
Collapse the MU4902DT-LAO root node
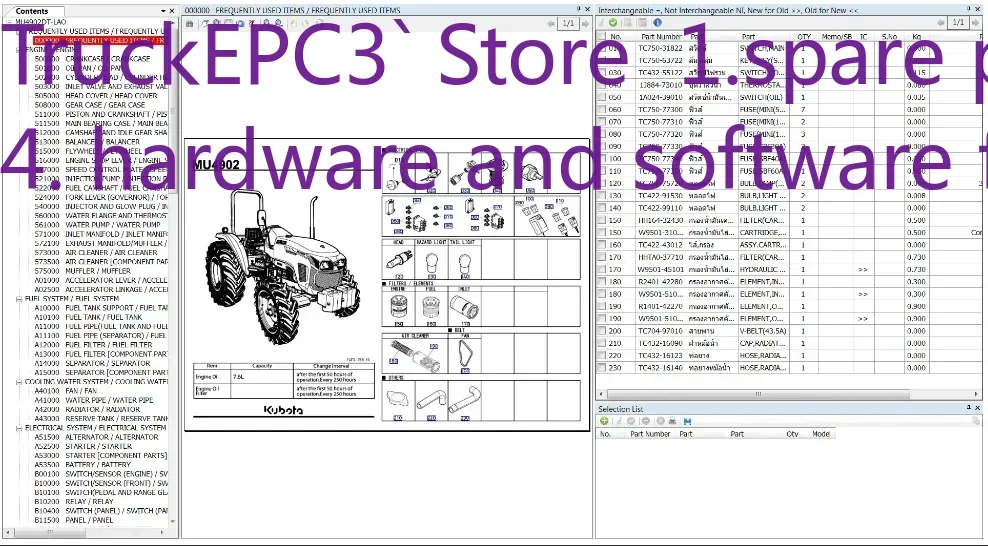(9, 22)
